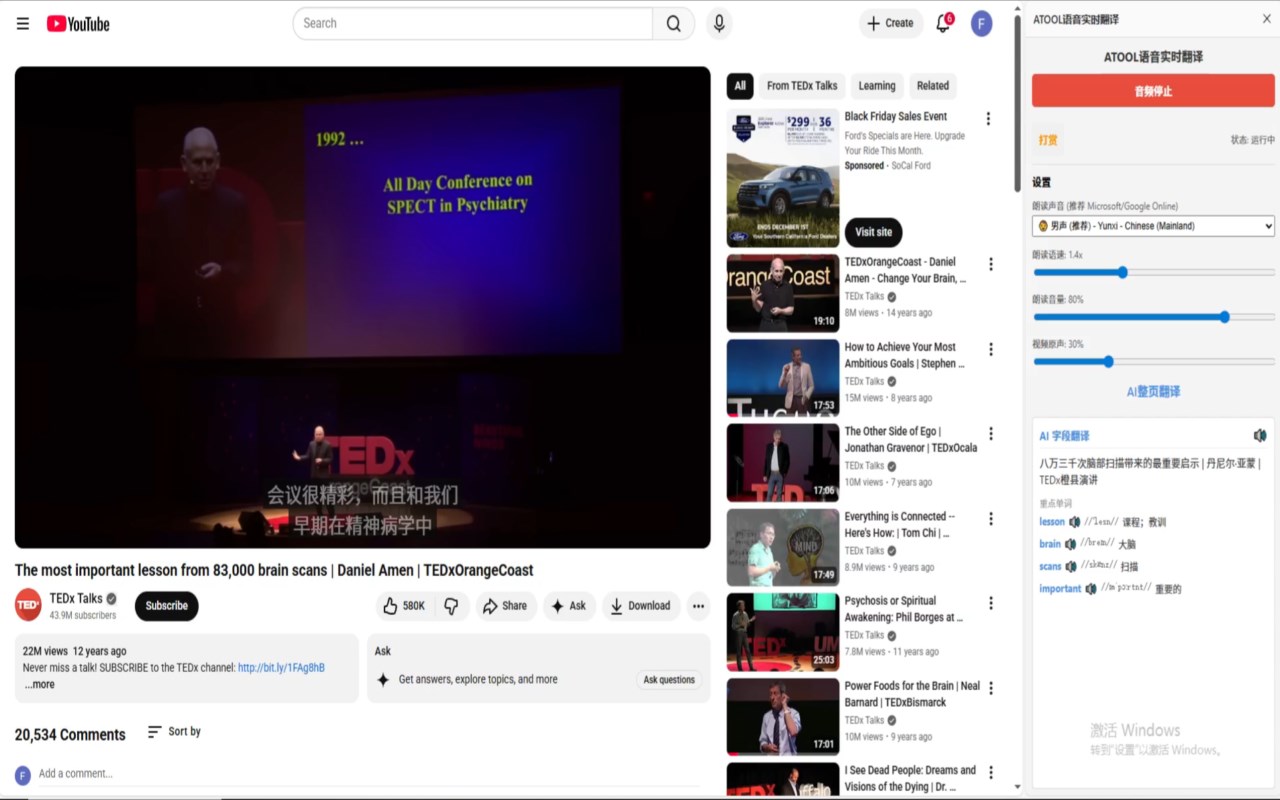
Task: Open the 25:03 Phil Borges thumbnail
Action: pyautogui.click(x=783, y=632)
